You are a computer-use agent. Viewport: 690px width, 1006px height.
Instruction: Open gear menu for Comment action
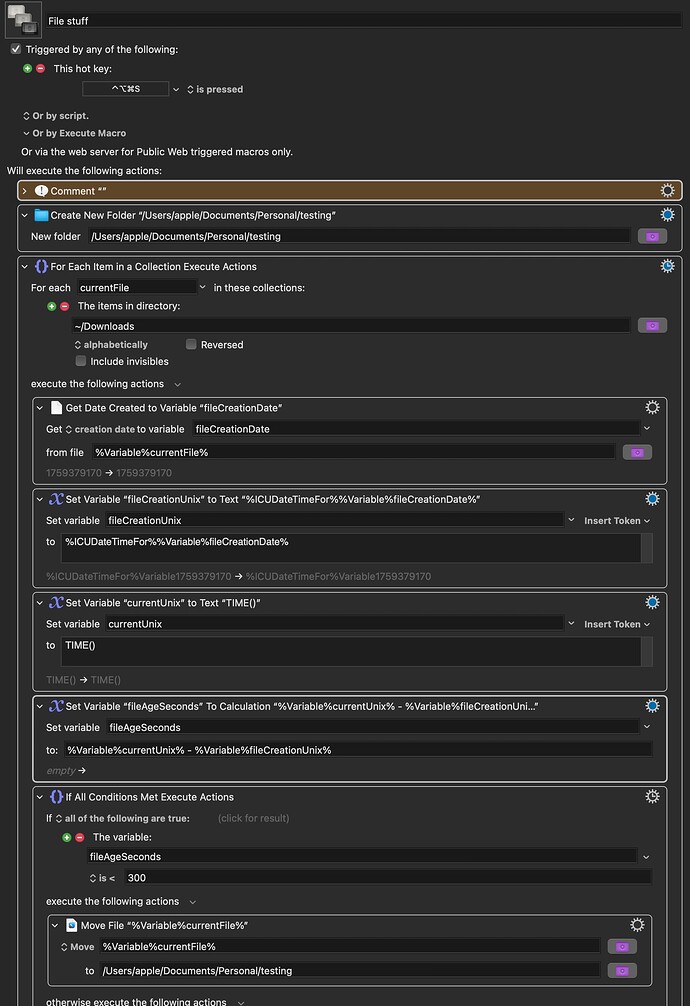point(667,191)
